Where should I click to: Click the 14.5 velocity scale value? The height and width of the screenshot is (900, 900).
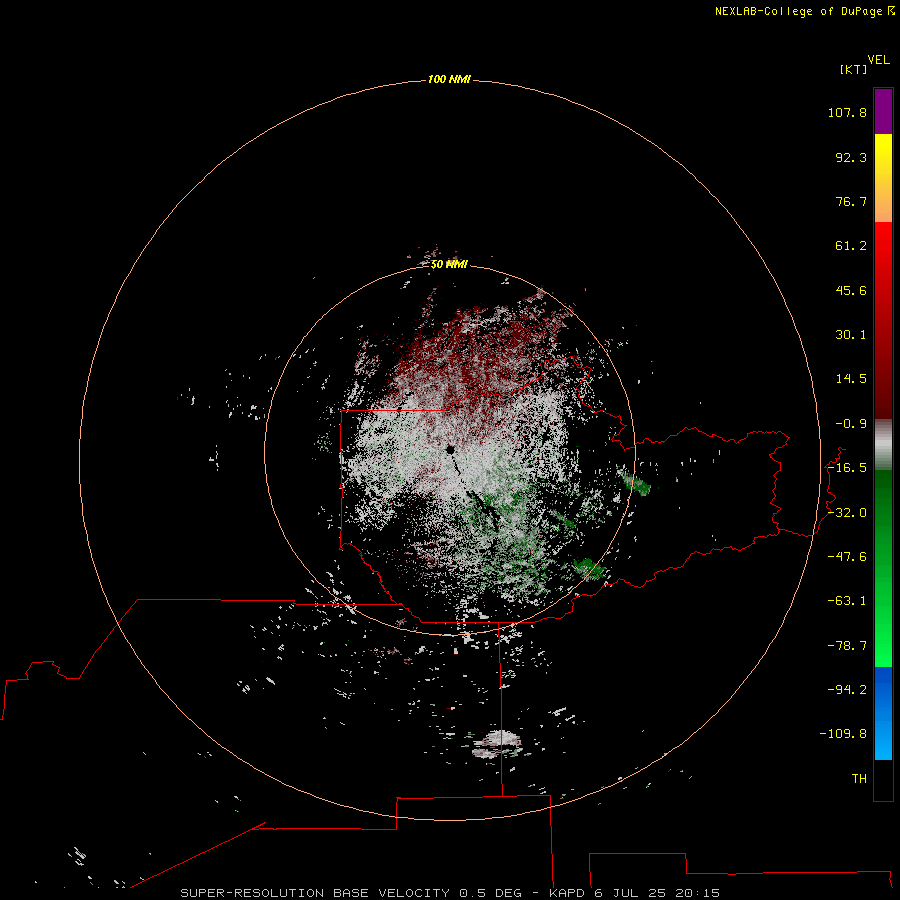coord(851,379)
